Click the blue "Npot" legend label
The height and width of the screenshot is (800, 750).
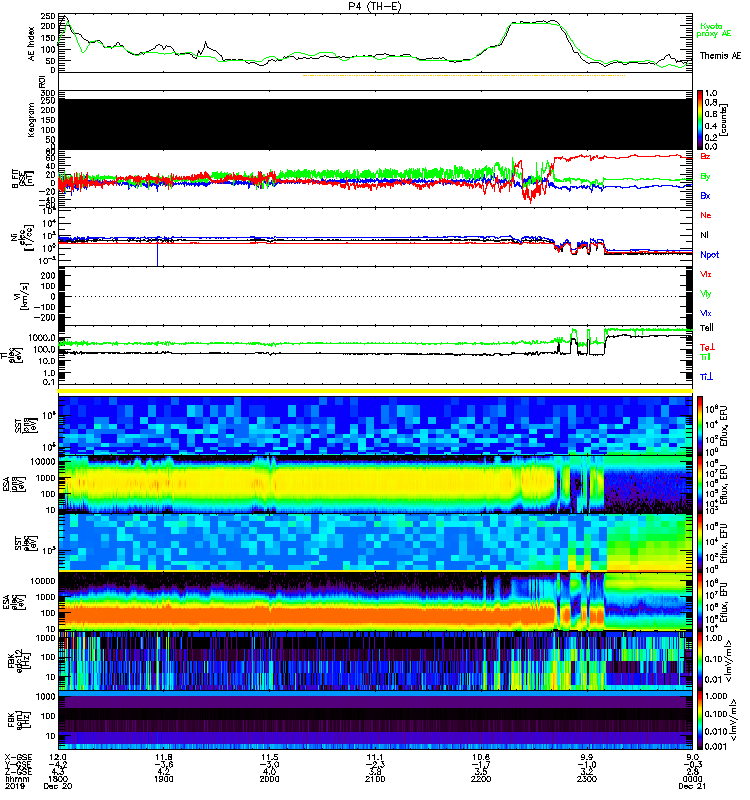click(710, 255)
